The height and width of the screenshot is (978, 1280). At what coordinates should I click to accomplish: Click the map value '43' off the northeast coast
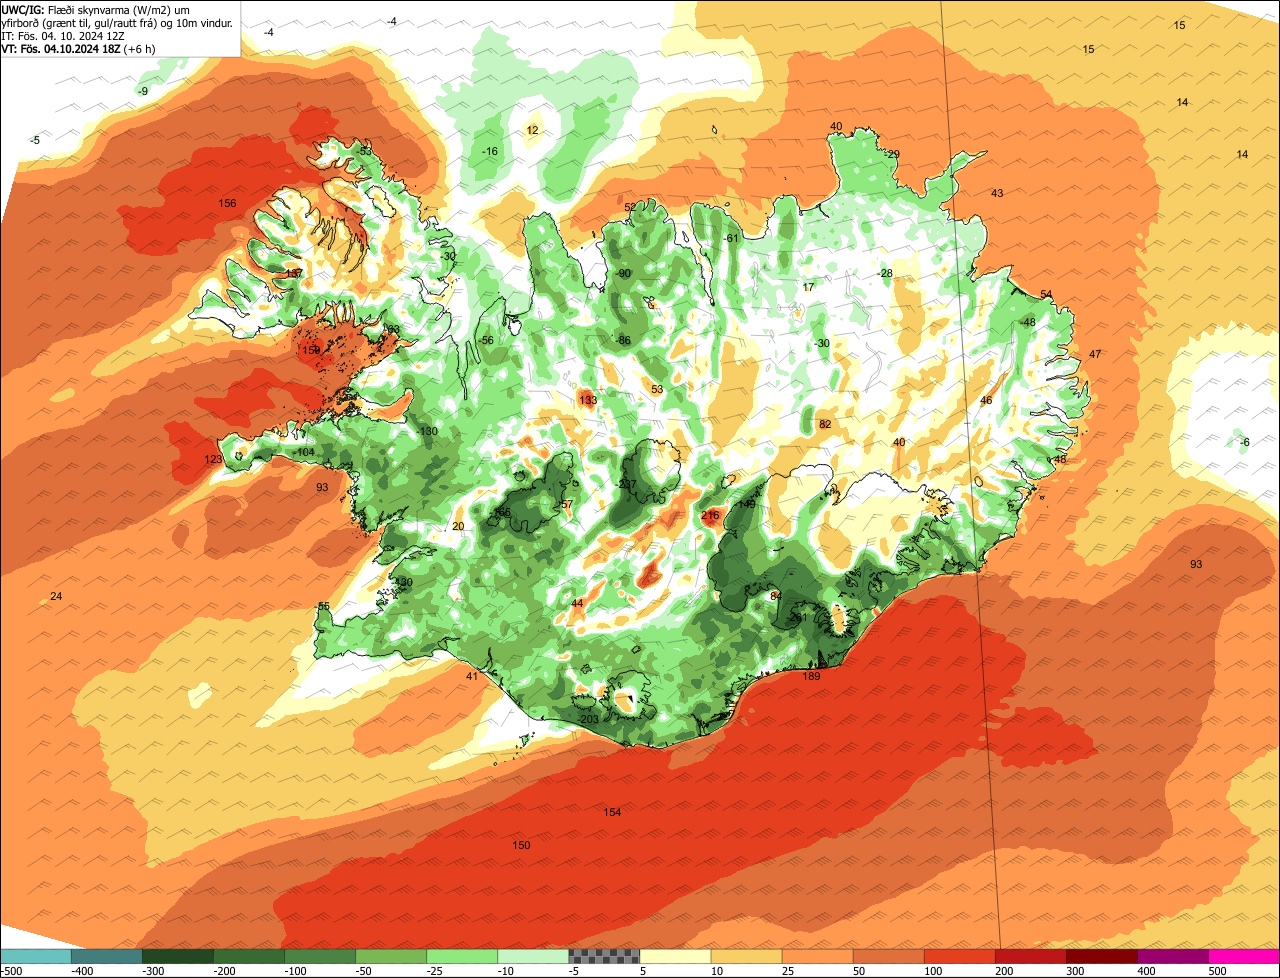click(997, 193)
